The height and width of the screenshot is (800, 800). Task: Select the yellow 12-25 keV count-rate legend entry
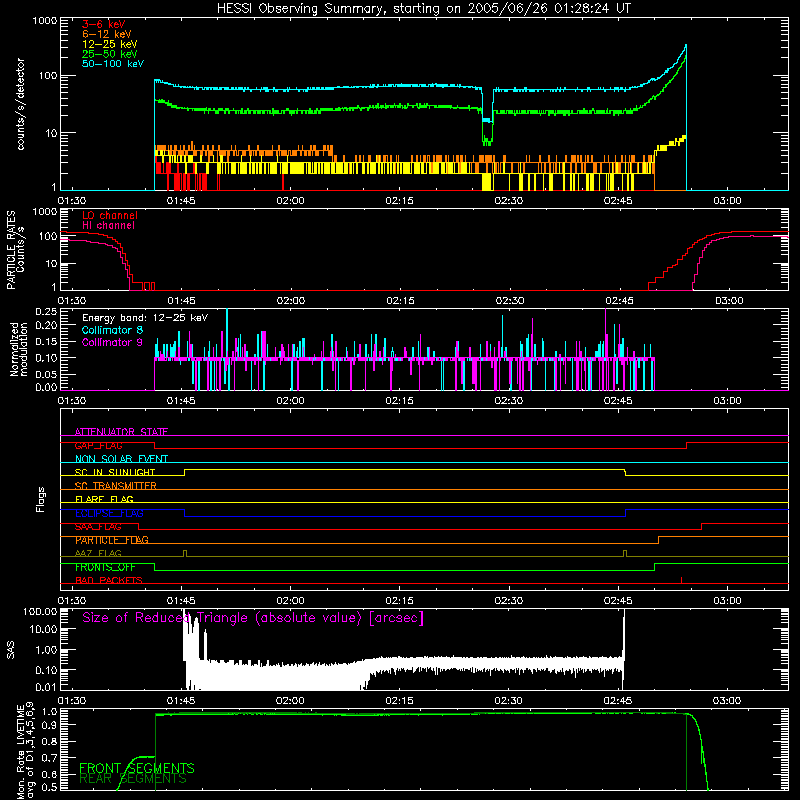[109, 44]
